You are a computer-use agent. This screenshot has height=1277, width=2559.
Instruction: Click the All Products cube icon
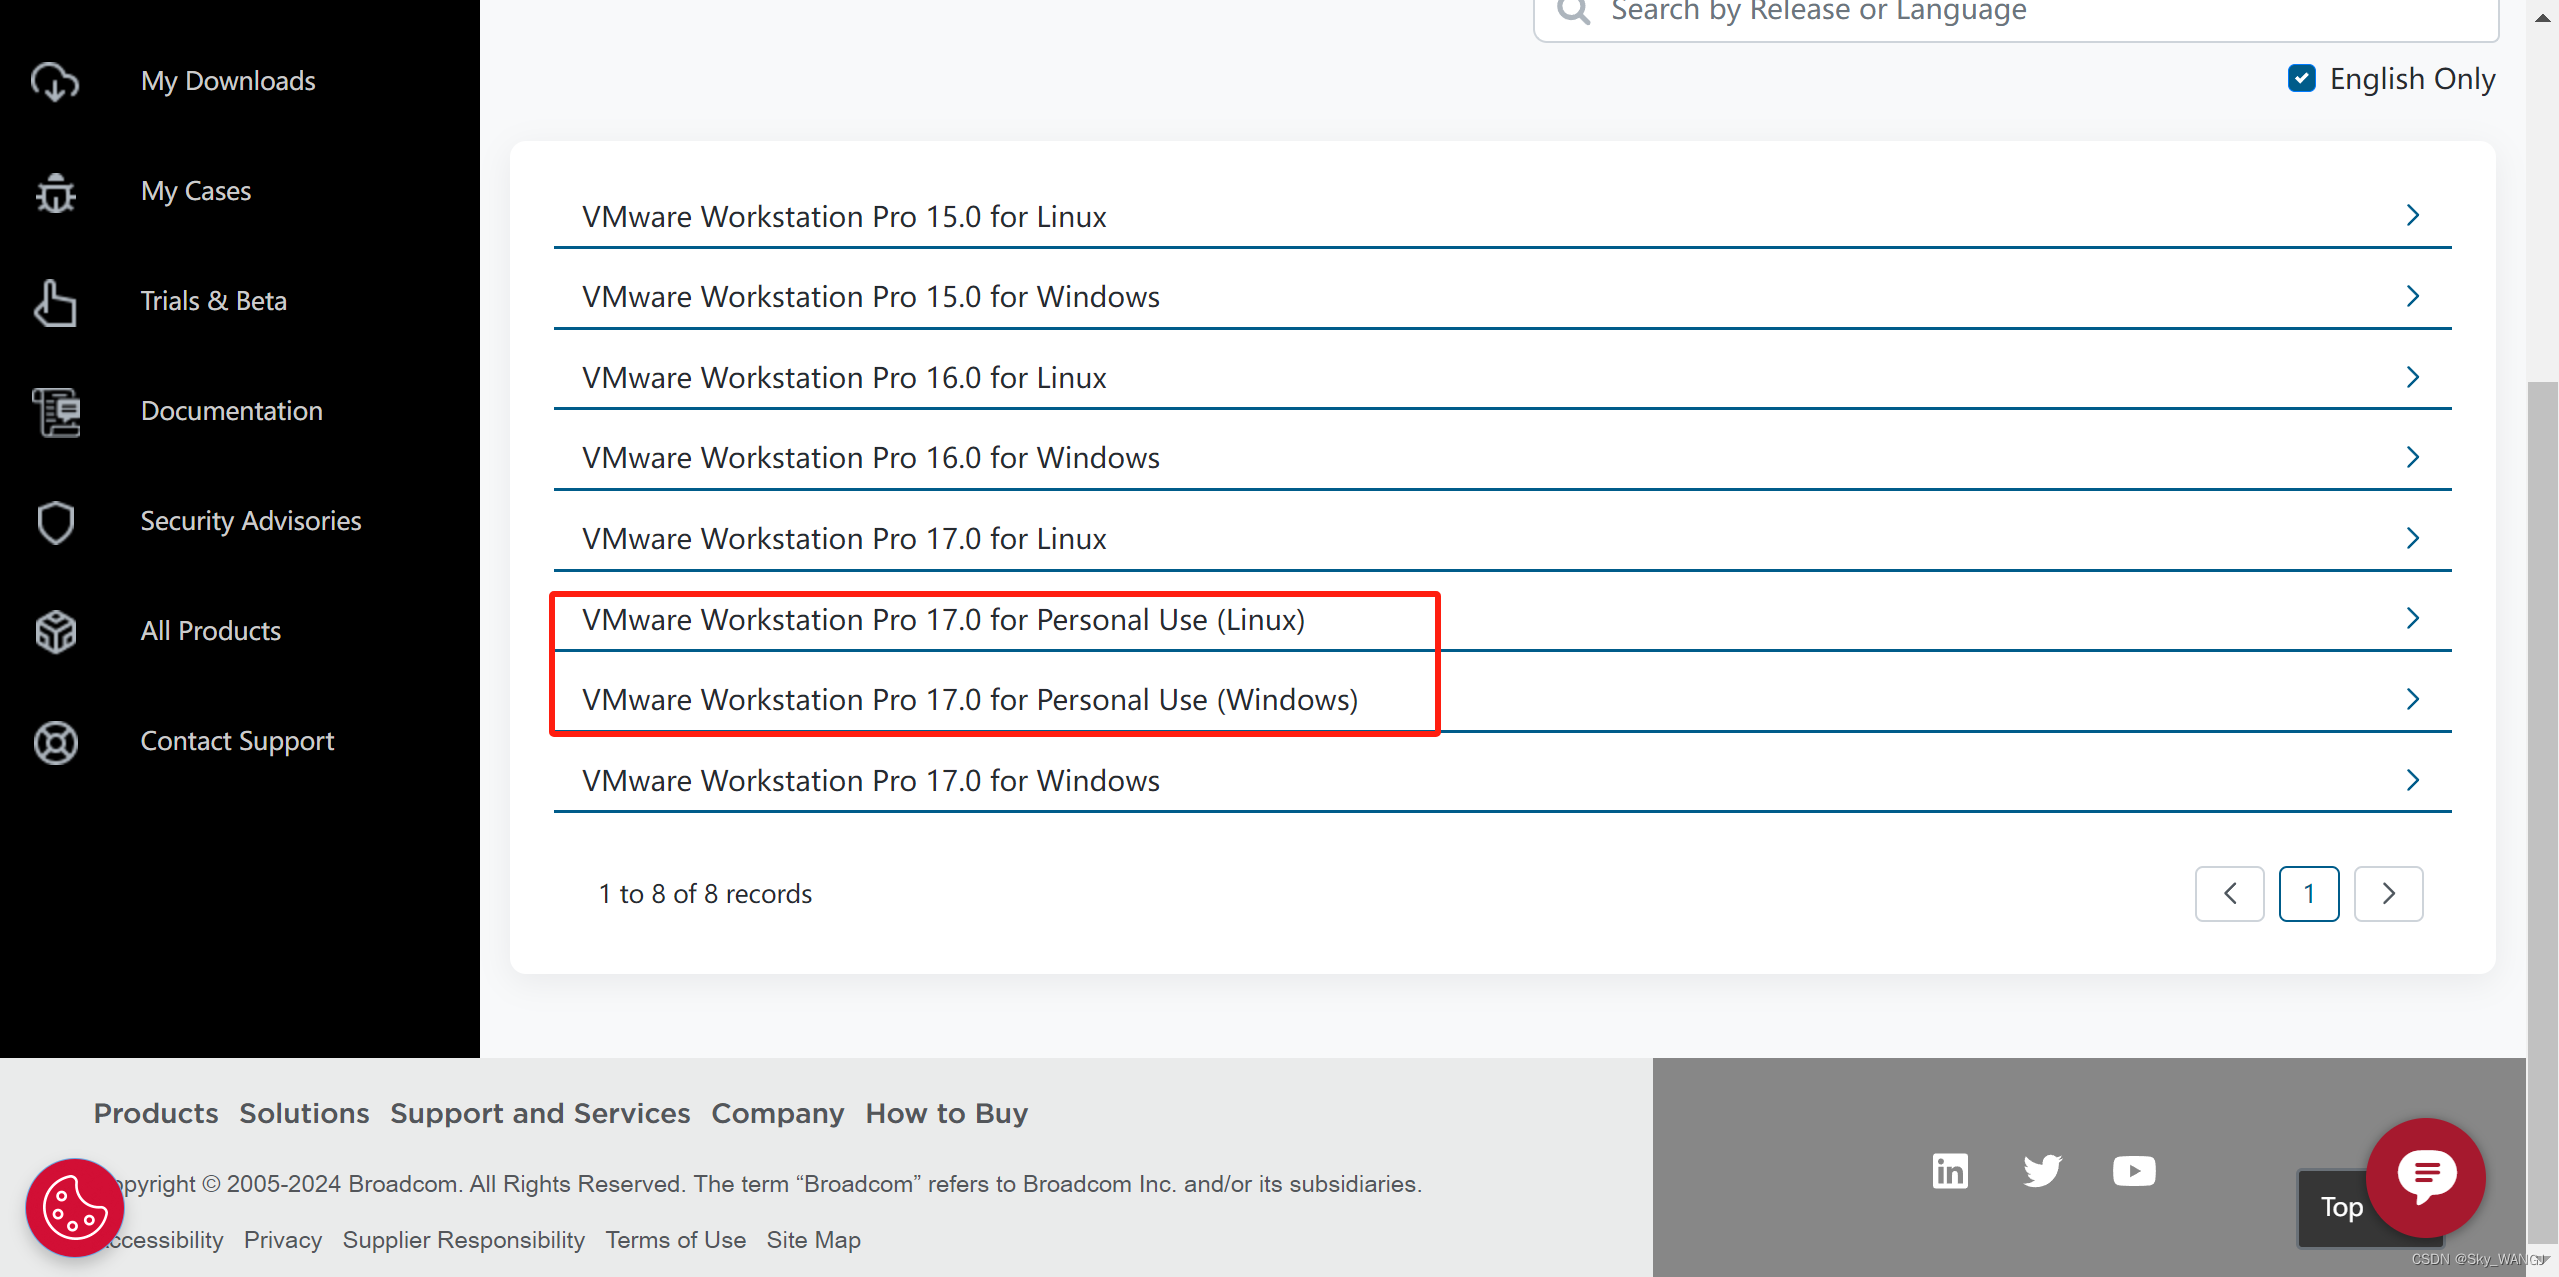click(x=55, y=632)
